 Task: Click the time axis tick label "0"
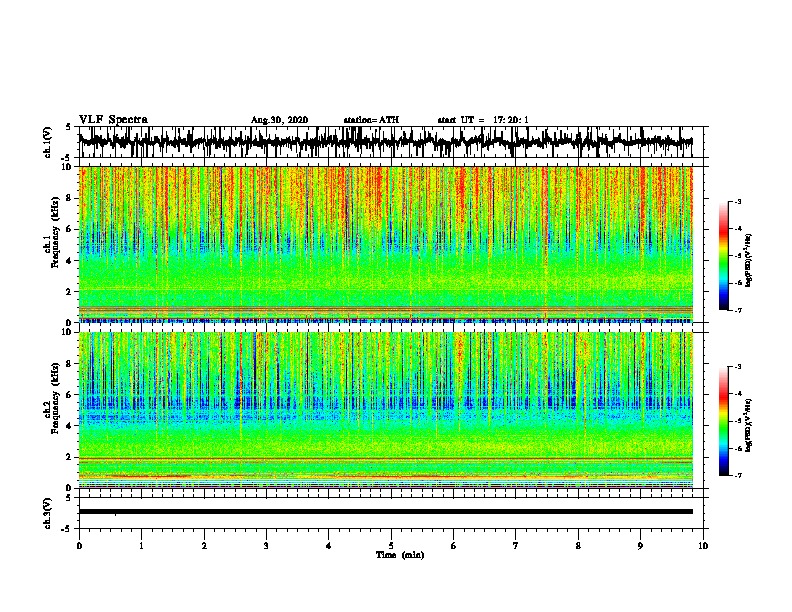tap(79, 546)
